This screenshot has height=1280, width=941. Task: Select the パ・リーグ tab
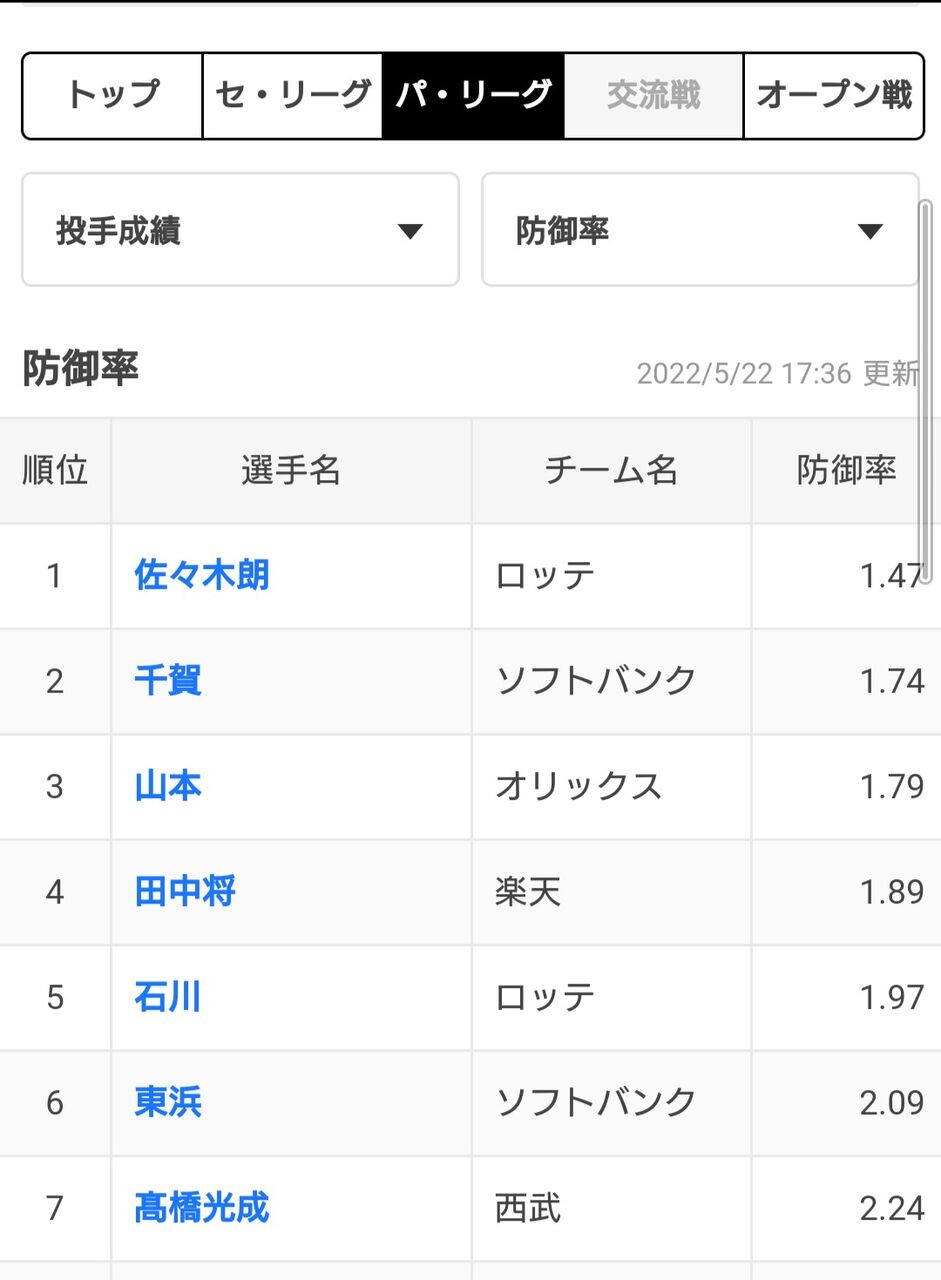[473, 96]
